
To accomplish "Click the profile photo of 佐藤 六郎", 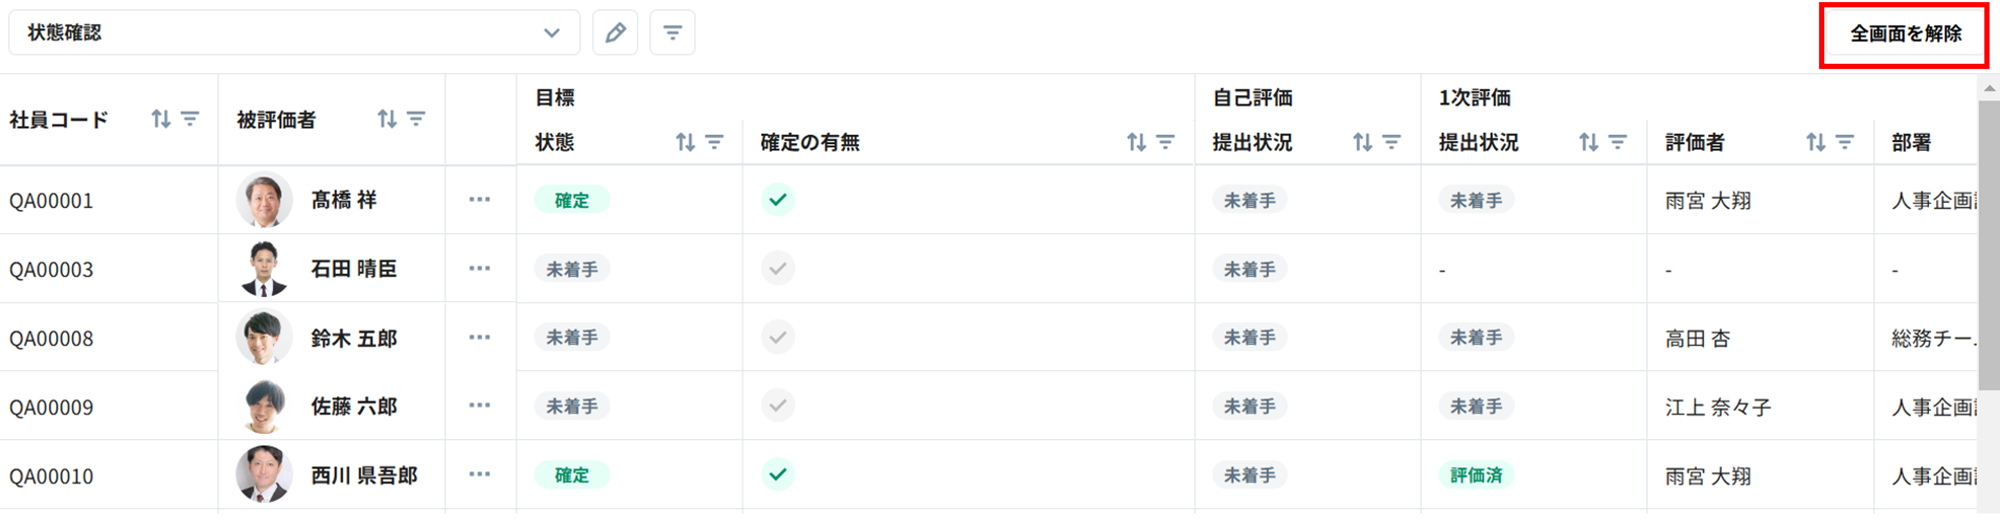I will pos(264,406).
